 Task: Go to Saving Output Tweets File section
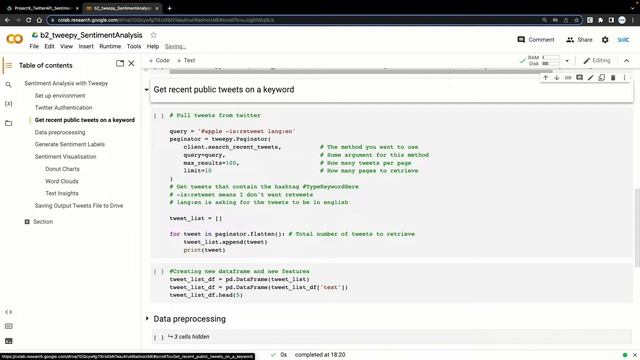pyautogui.click(x=79, y=206)
